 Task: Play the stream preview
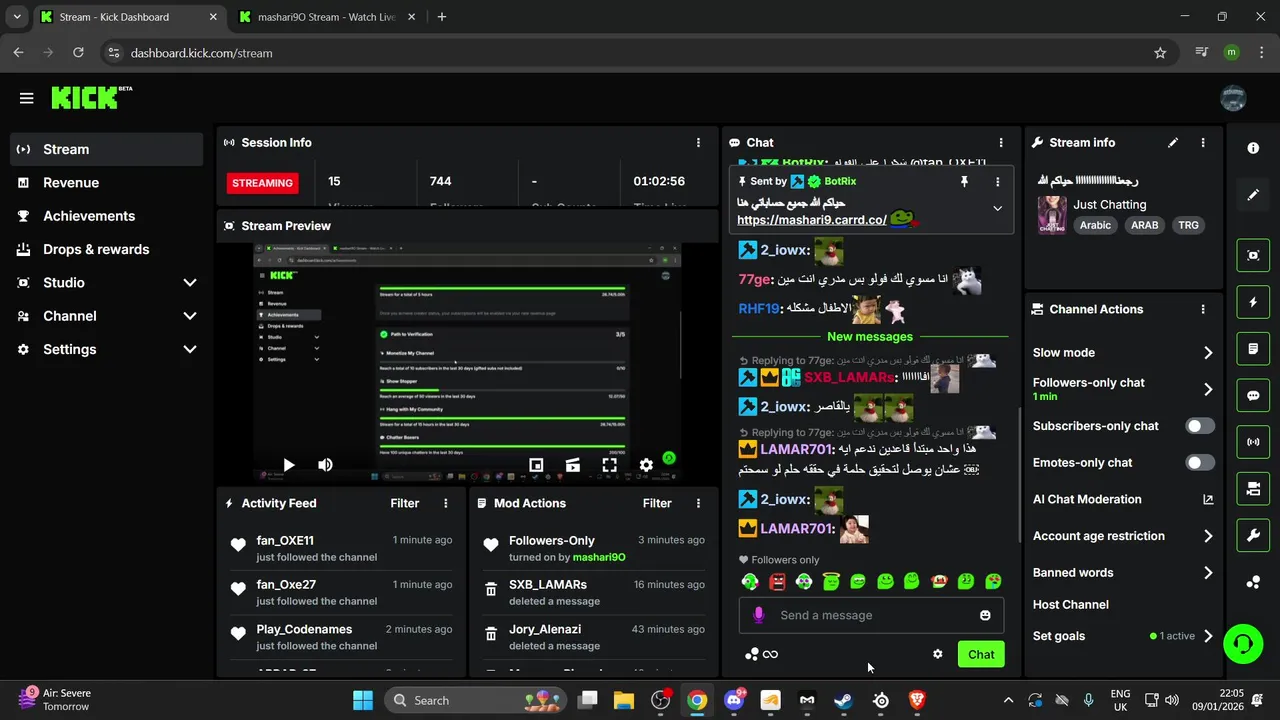tap(288, 465)
